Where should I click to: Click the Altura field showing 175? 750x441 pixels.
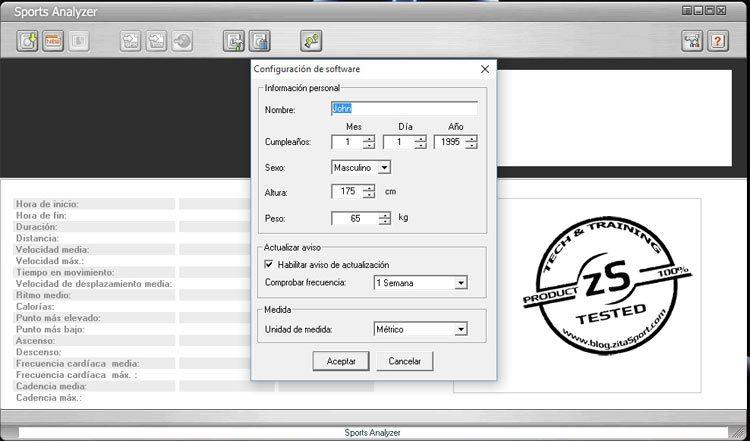tap(347, 191)
